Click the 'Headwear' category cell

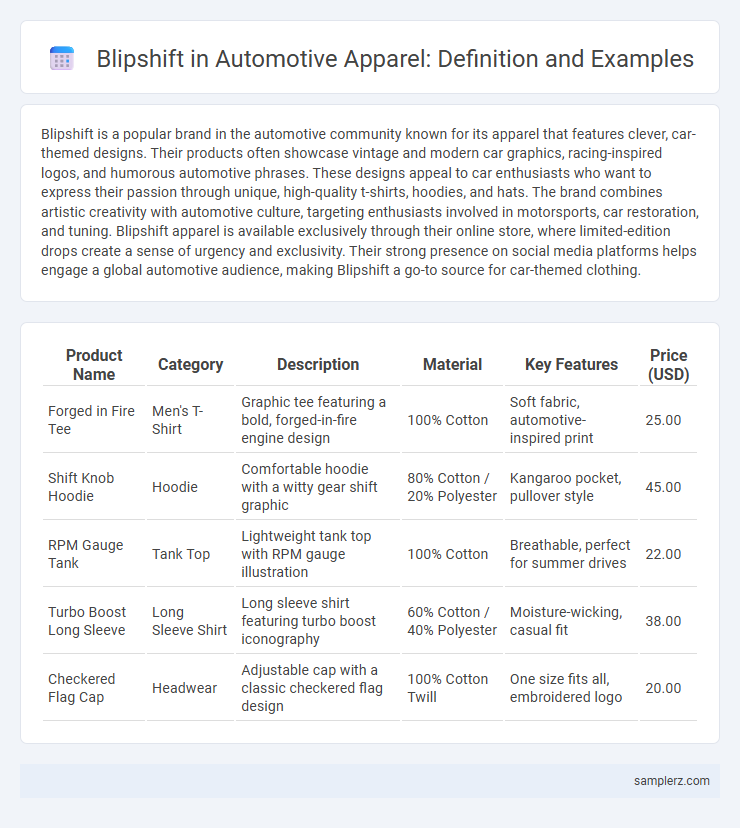[190, 688]
